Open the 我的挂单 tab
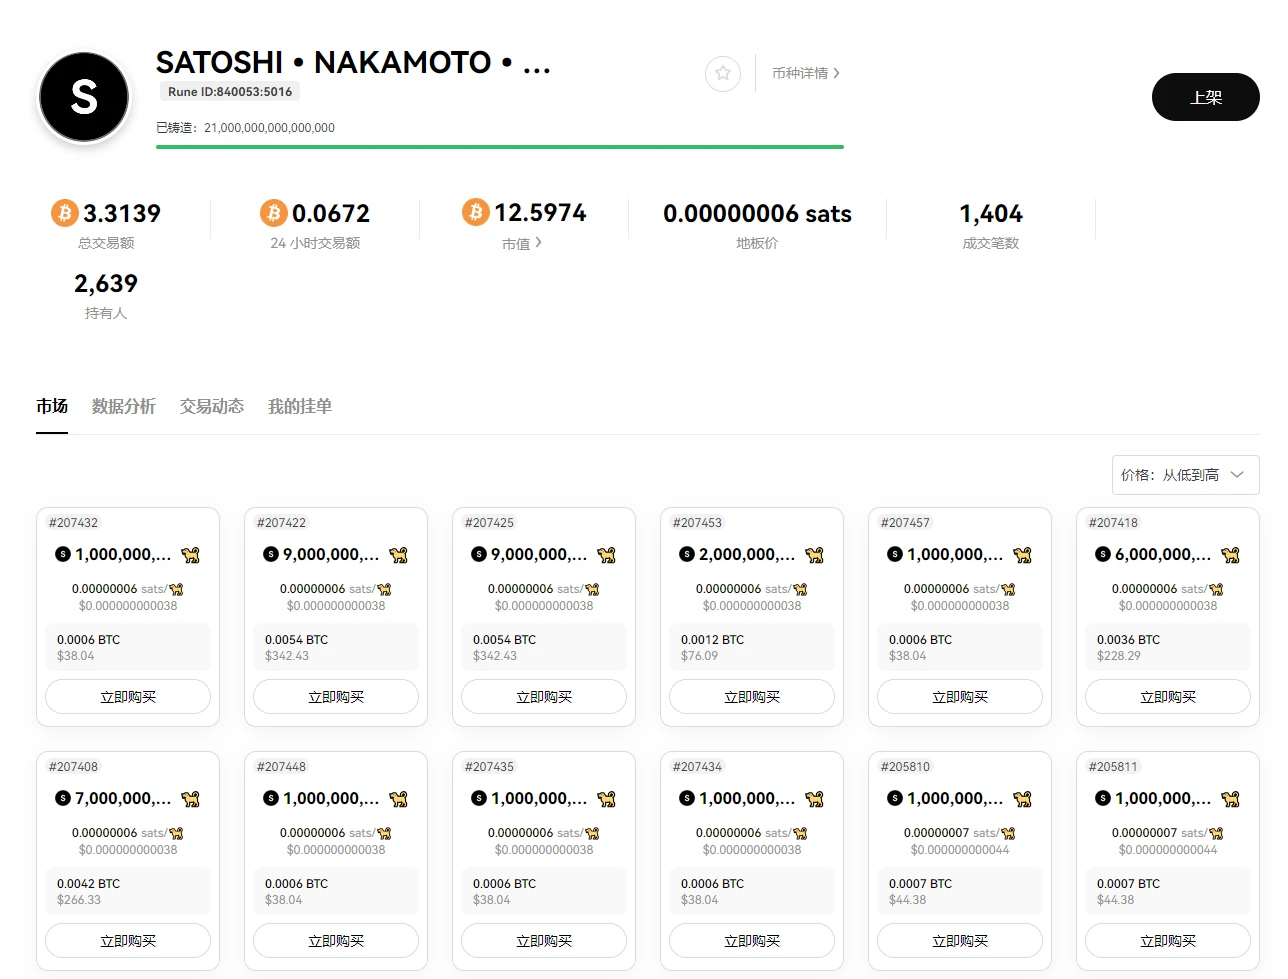The image size is (1288, 979). (x=299, y=406)
